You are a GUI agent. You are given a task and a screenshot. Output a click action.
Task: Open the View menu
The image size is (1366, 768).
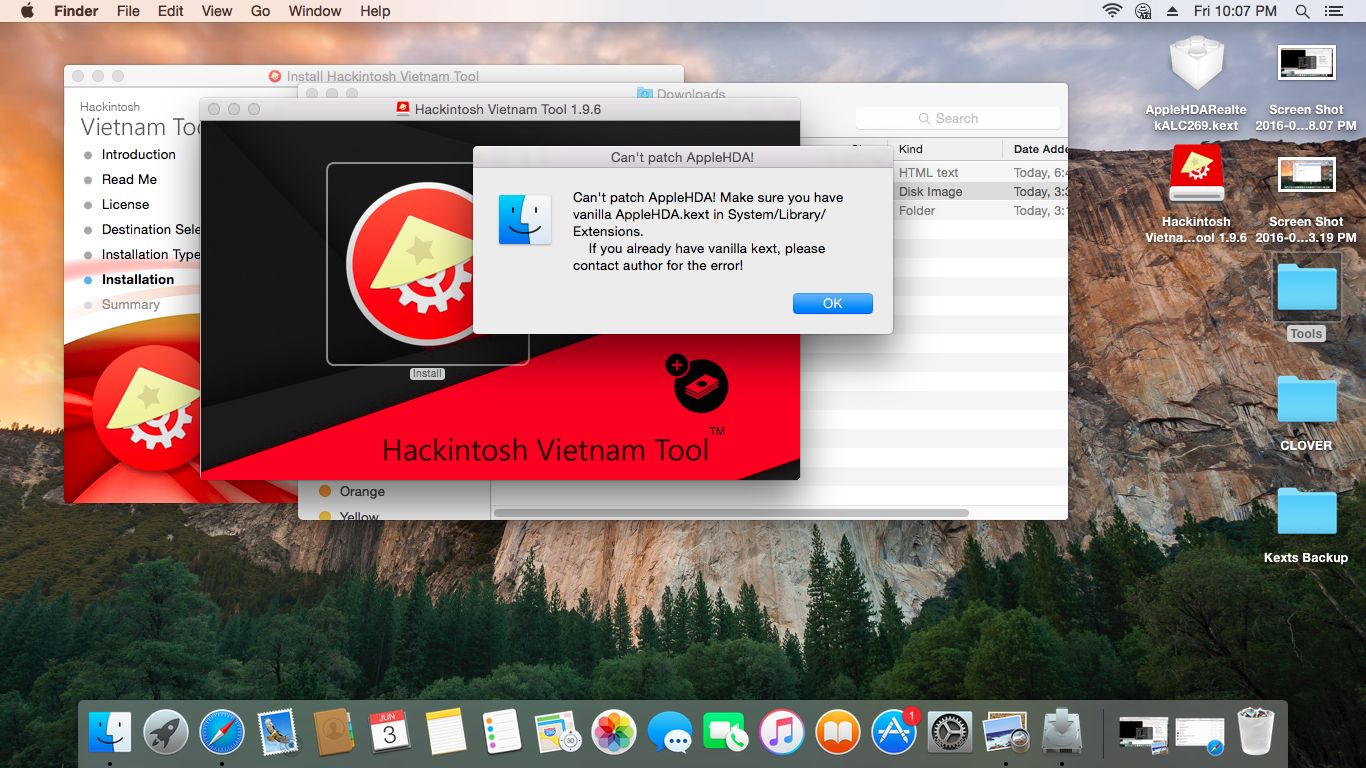point(217,11)
